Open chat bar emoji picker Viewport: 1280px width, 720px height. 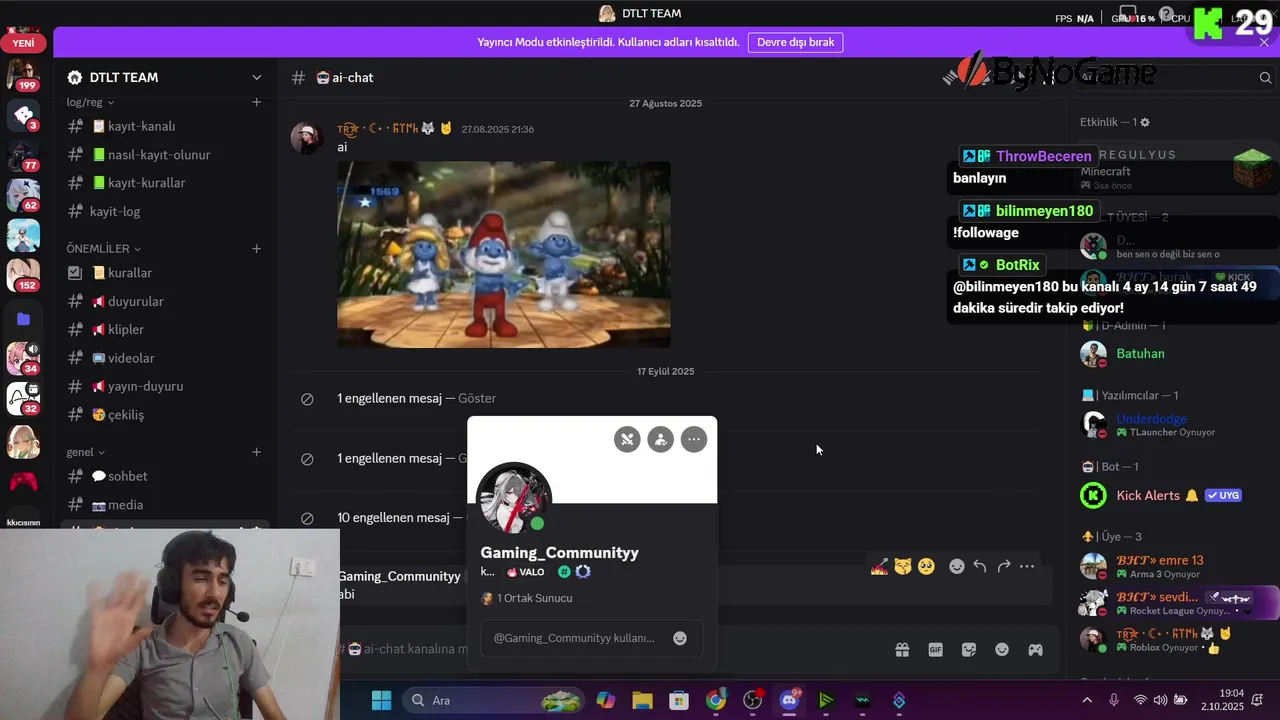(x=1002, y=650)
